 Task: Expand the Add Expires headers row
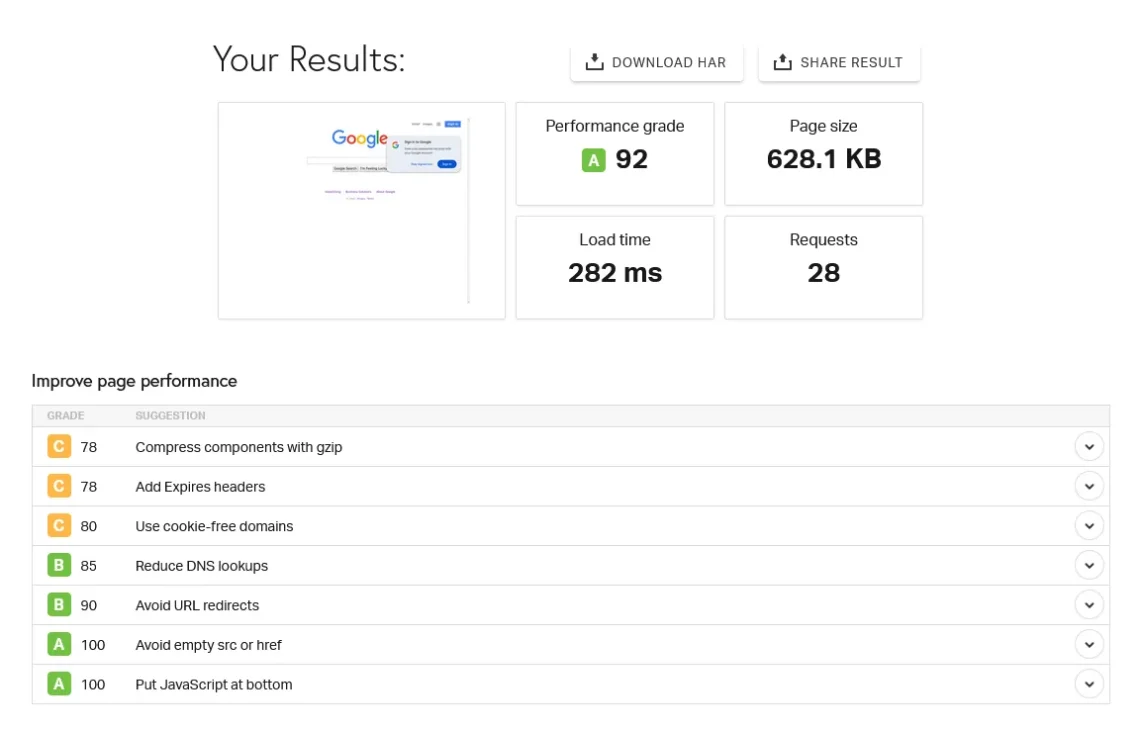tap(1089, 486)
